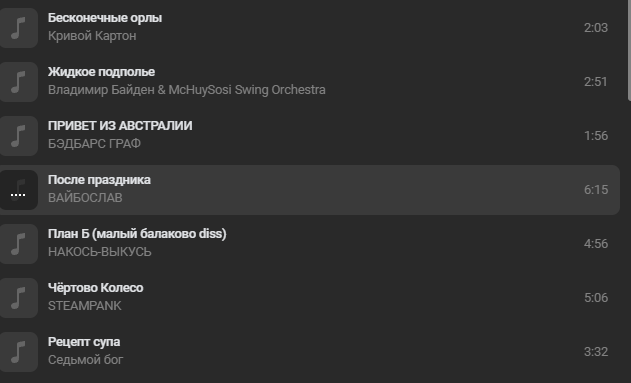Click the music note next to Рецепт супа
Viewport: 631px width, 383px height.
click(19, 352)
